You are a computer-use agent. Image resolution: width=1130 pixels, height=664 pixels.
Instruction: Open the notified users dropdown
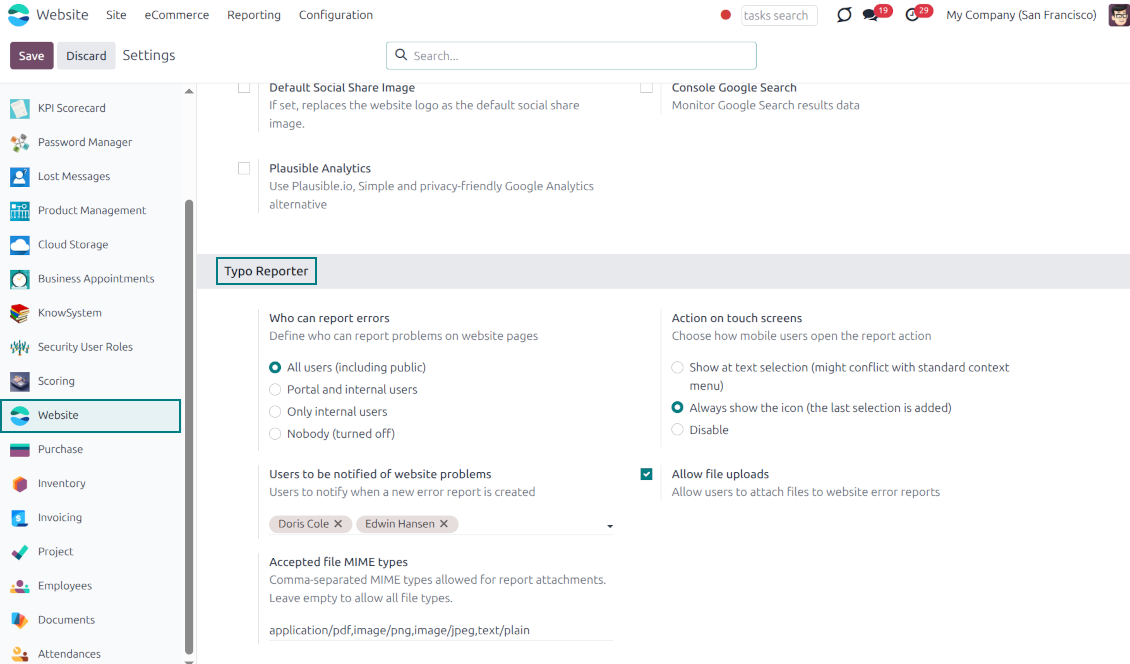coord(609,525)
